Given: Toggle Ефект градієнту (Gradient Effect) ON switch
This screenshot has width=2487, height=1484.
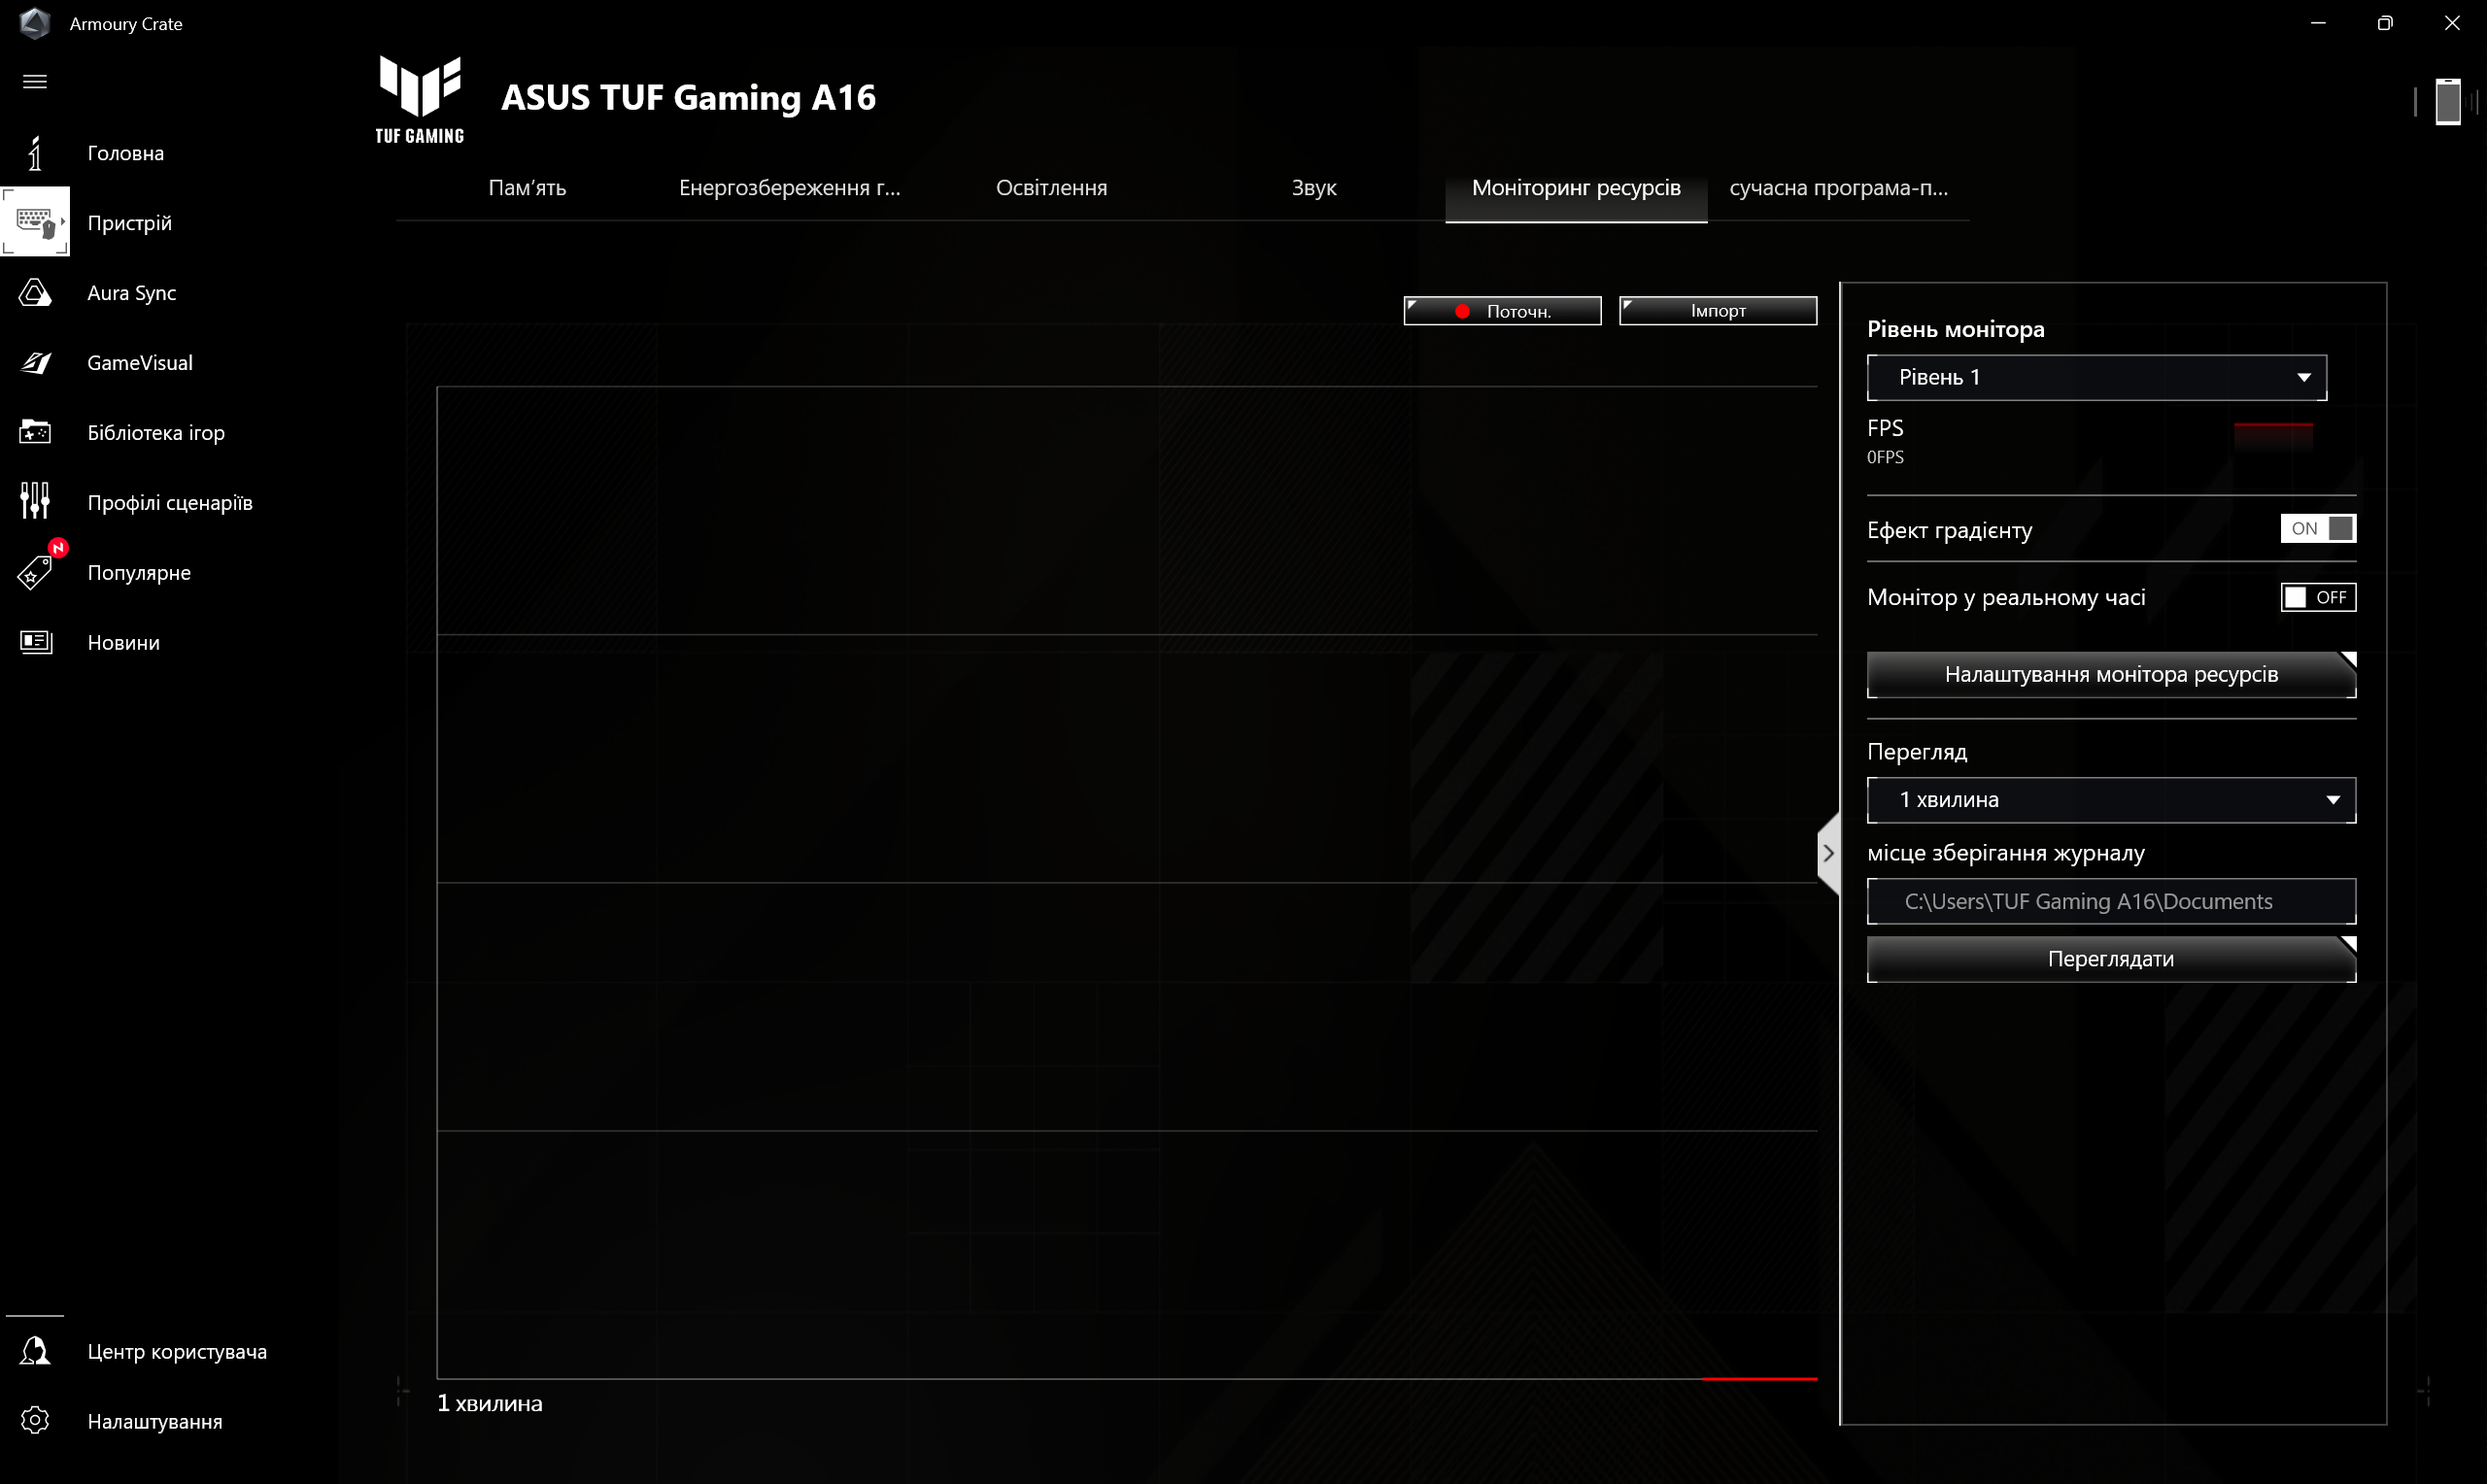Looking at the screenshot, I should pos(2319,528).
